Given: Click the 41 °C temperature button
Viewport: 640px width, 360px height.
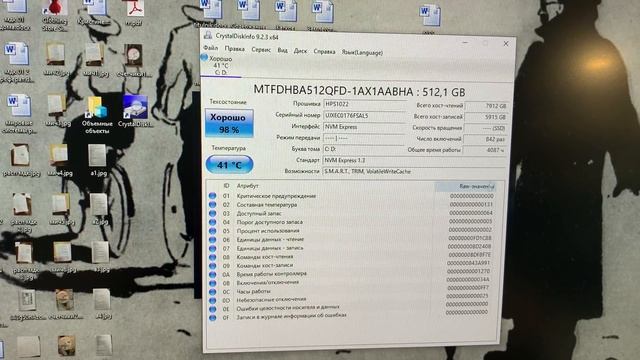Looking at the screenshot, I should pyautogui.click(x=229, y=165).
